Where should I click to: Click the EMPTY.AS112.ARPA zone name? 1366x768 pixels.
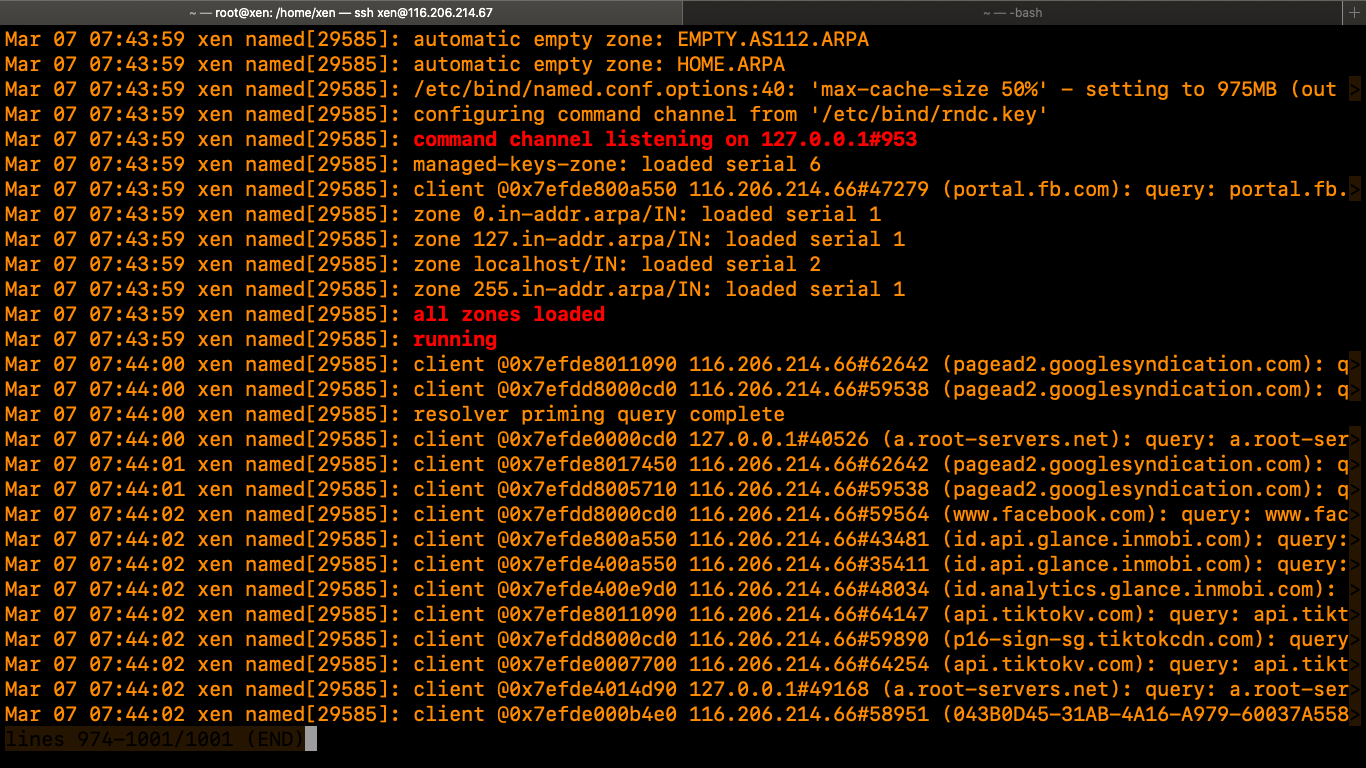773,40
